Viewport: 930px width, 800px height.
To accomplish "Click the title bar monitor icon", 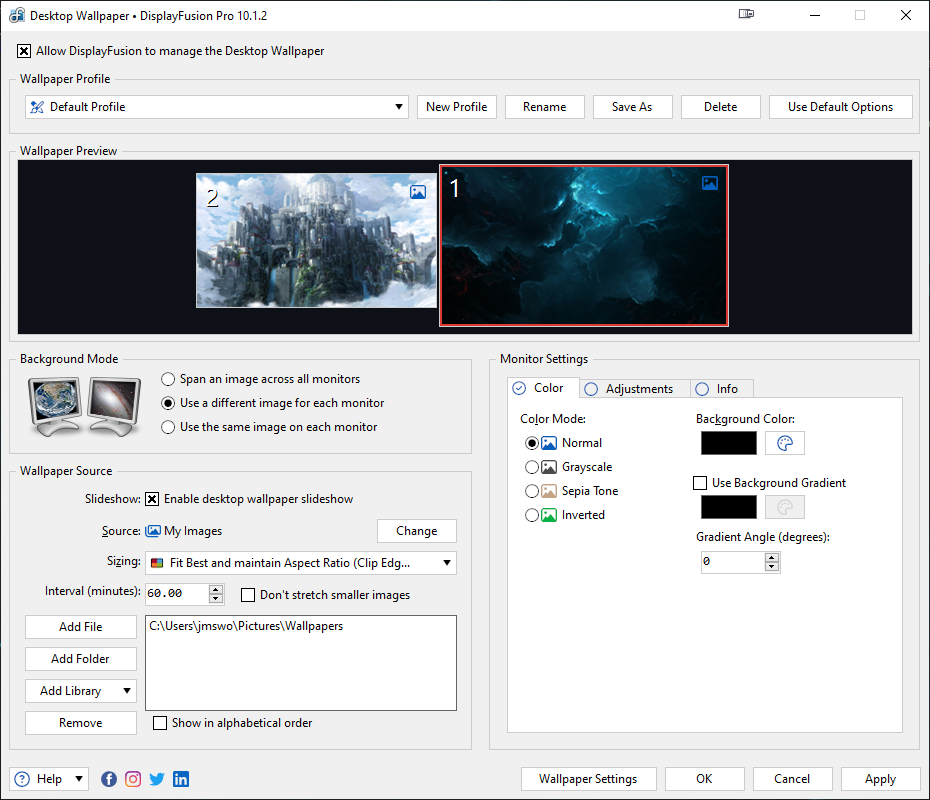I will 746,15.
